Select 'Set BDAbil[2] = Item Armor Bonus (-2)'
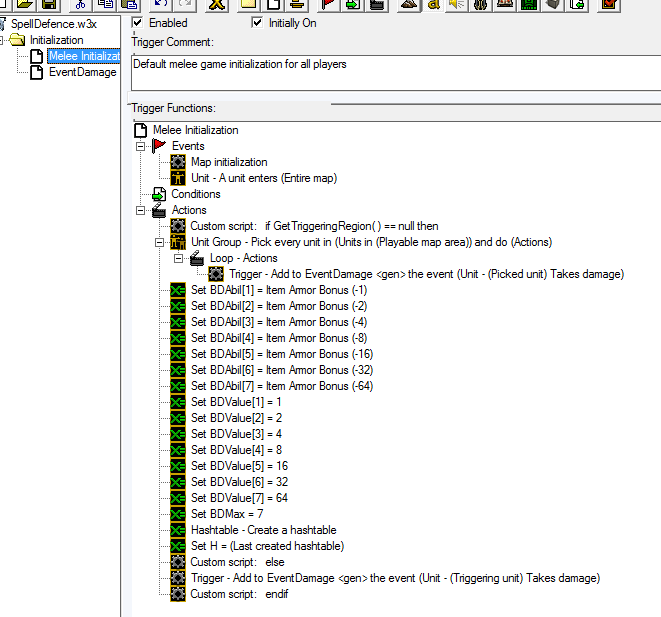This screenshot has width=661, height=617. [279, 306]
